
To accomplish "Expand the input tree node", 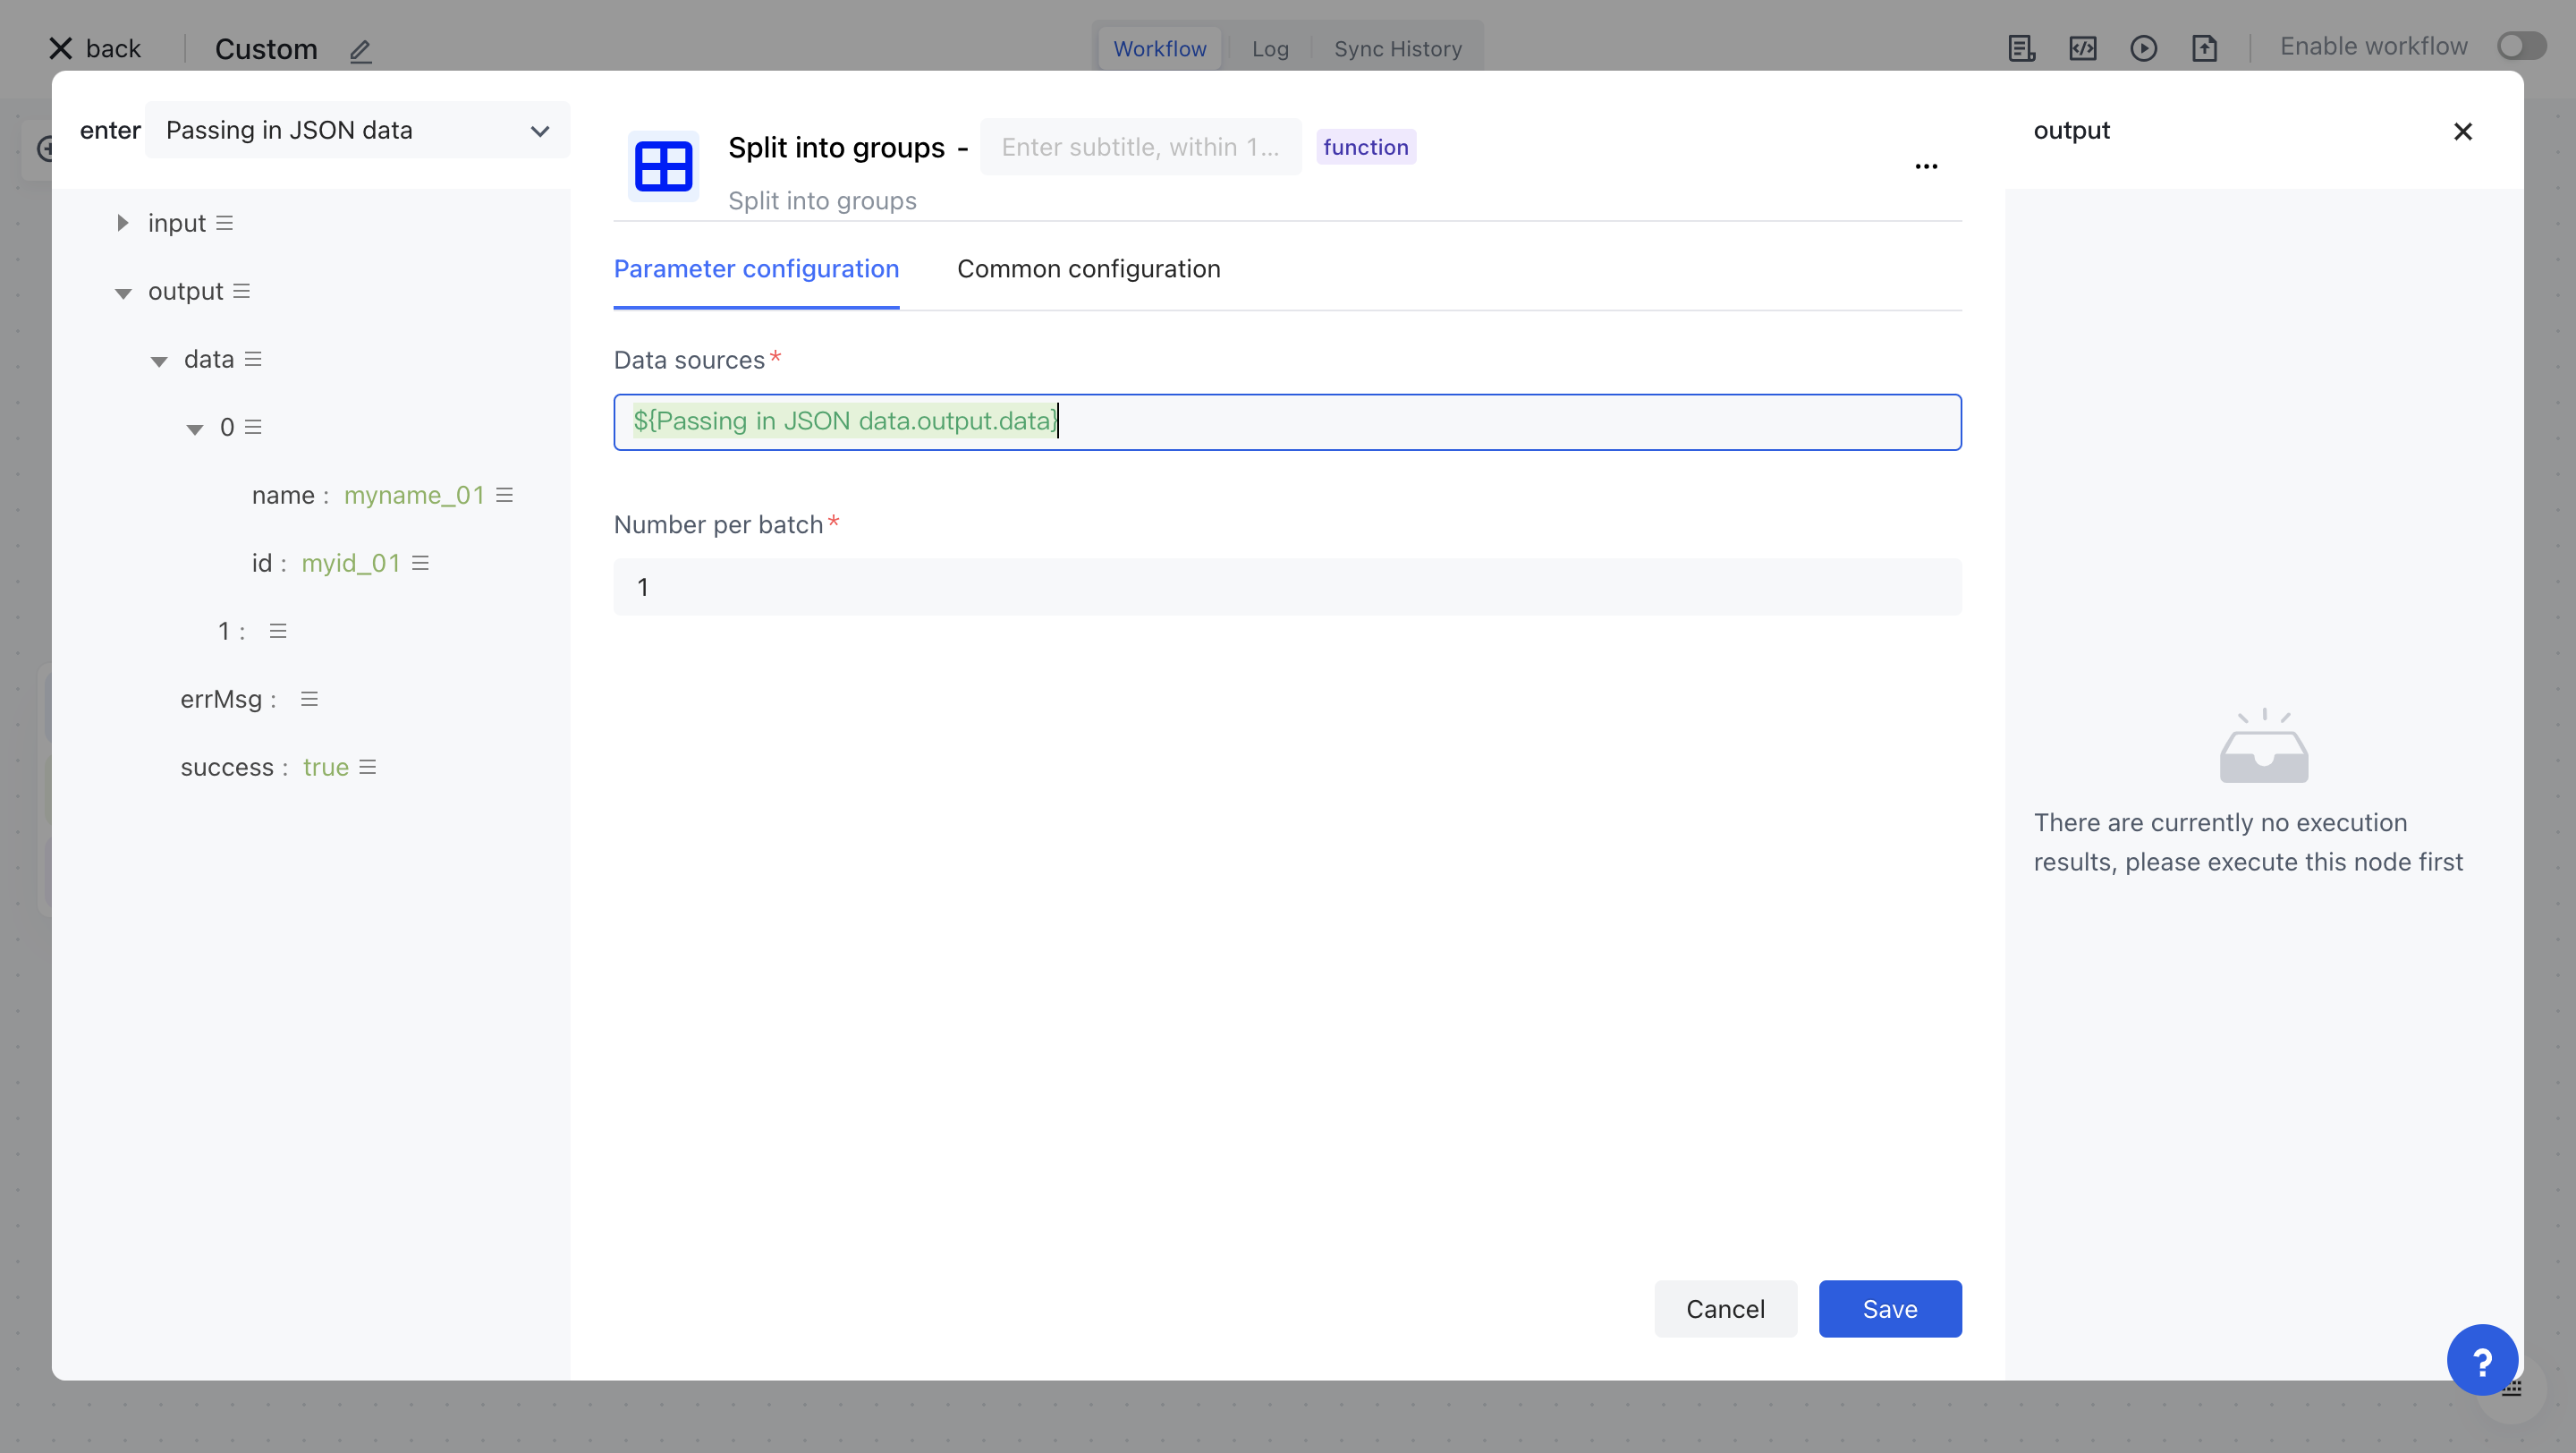I will coord(122,223).
